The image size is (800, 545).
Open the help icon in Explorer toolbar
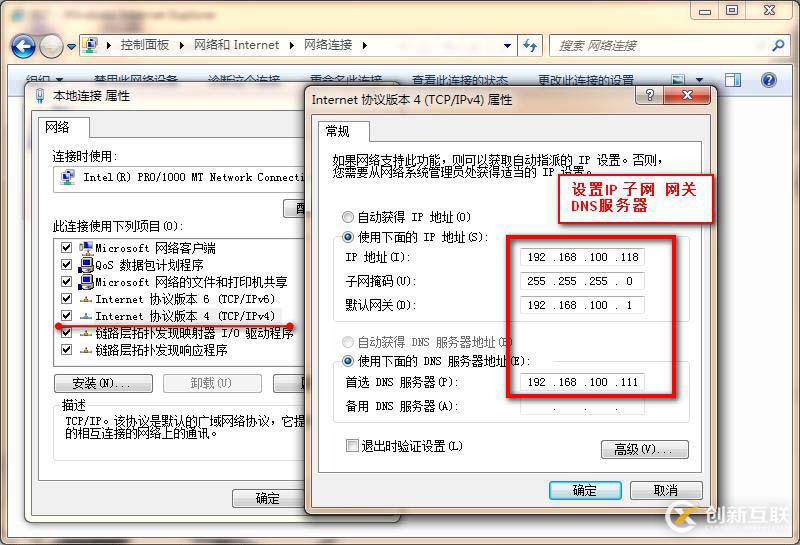pos(769,80)
